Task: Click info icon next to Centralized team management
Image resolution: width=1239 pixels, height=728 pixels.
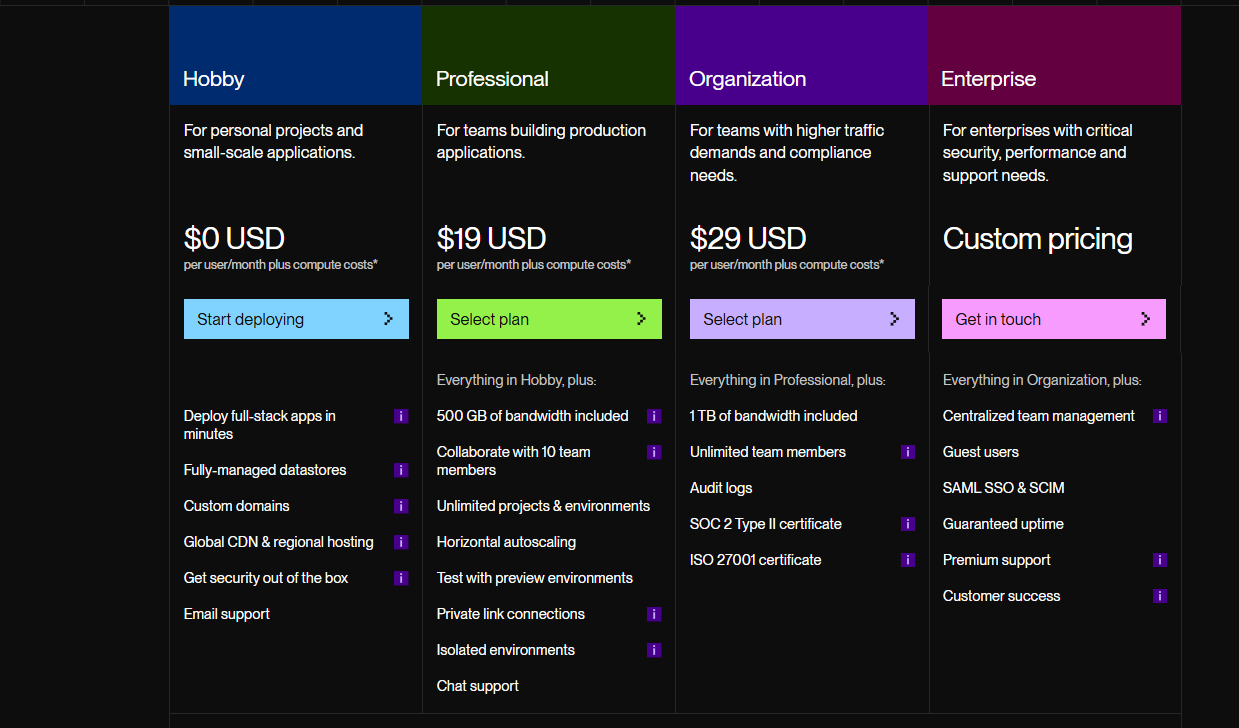Action: tap(1160, 416)
